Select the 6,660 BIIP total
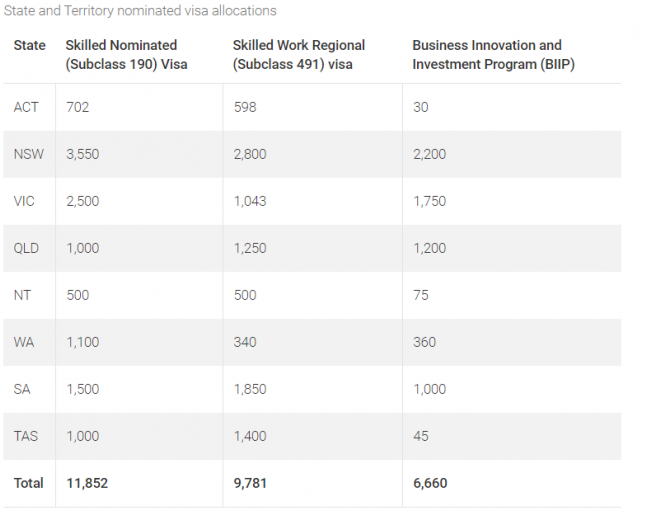 [x=430, y=483]
